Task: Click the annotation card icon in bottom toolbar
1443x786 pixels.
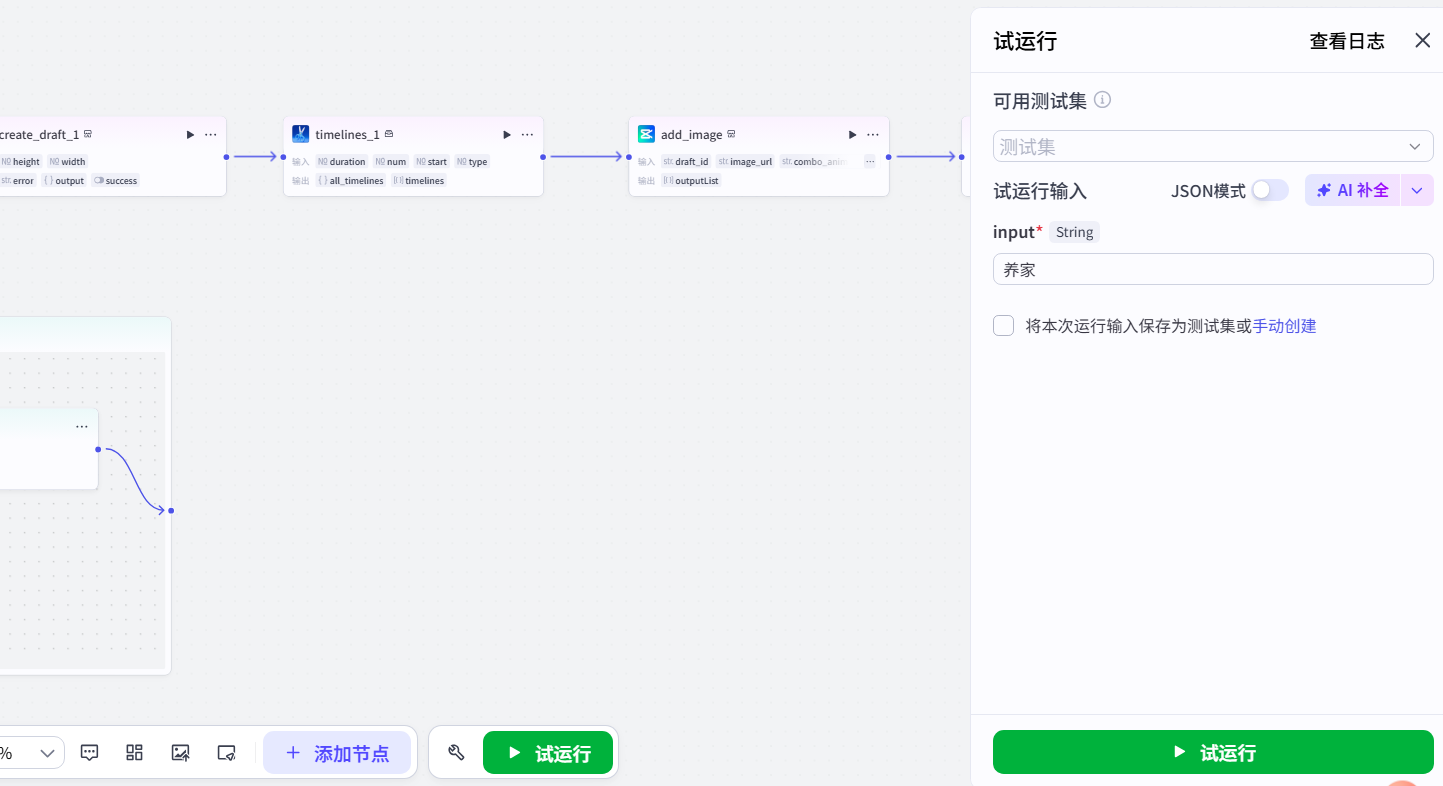Action: 226,752
